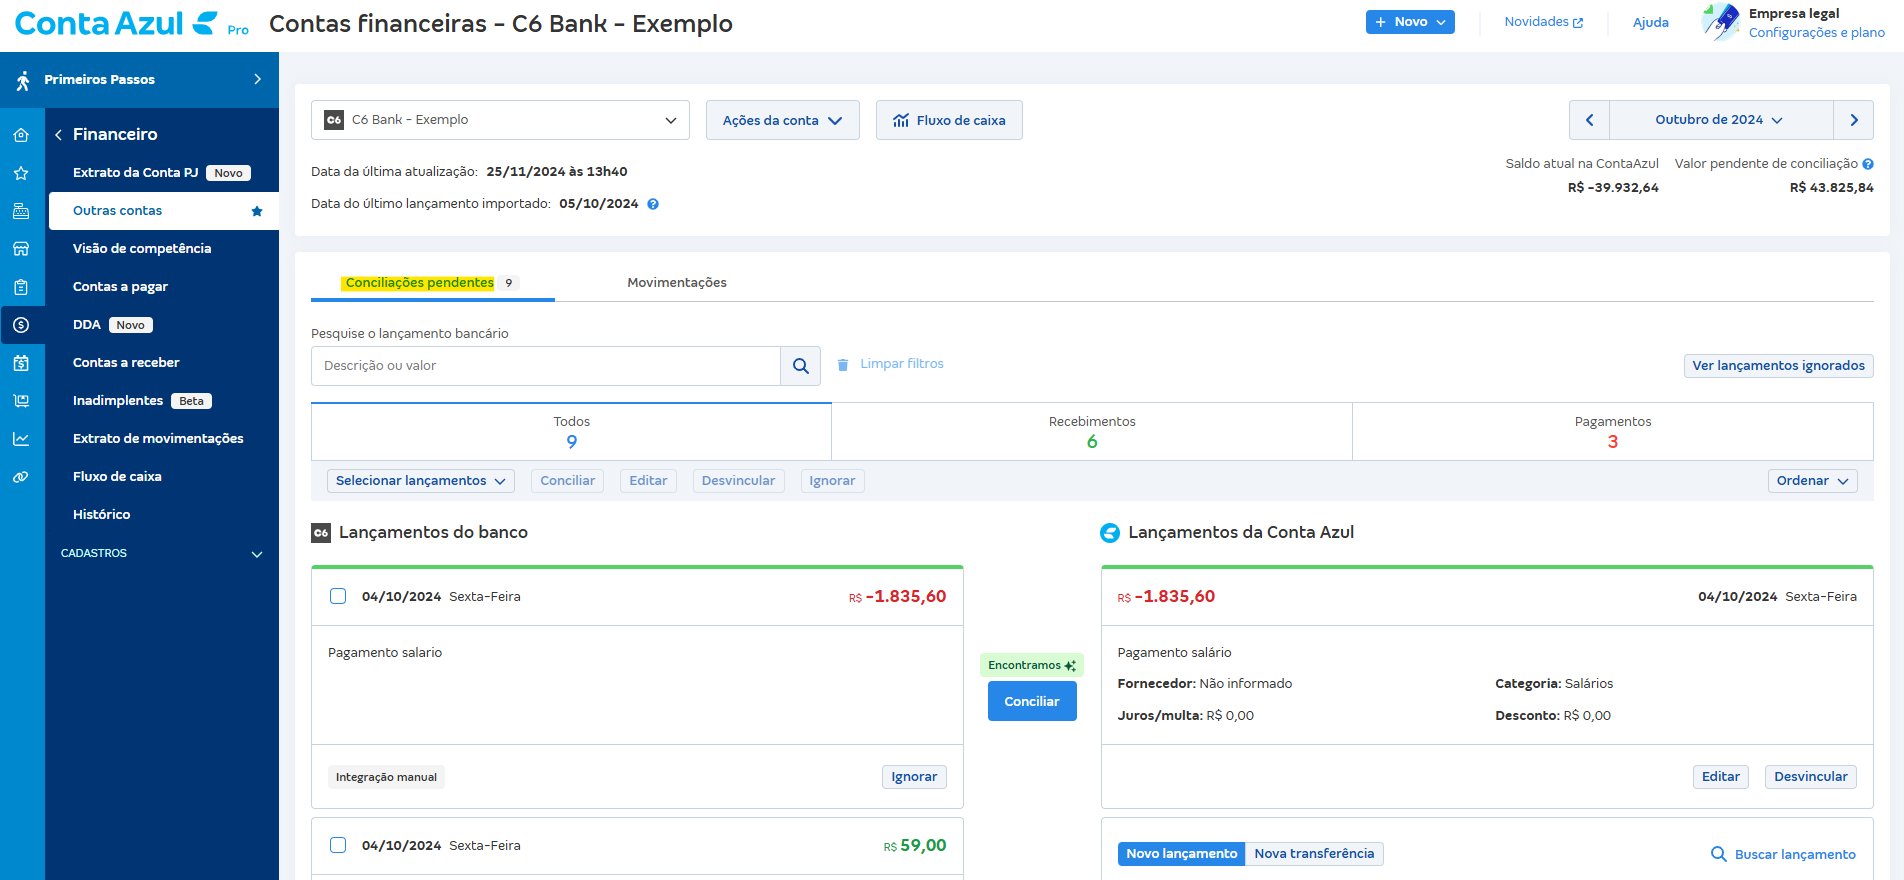Click Editar on the Conta Azul entry
Screen dimensions: 1904x880
click(x=1721, y=777)
